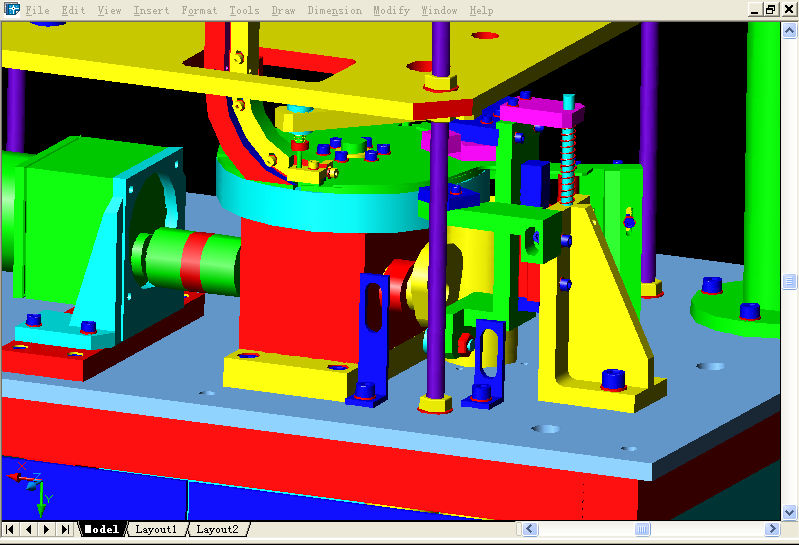Open the Edit menu
Image resolution: width=799 pixels, height=545 pixels.
pos(73,11)
